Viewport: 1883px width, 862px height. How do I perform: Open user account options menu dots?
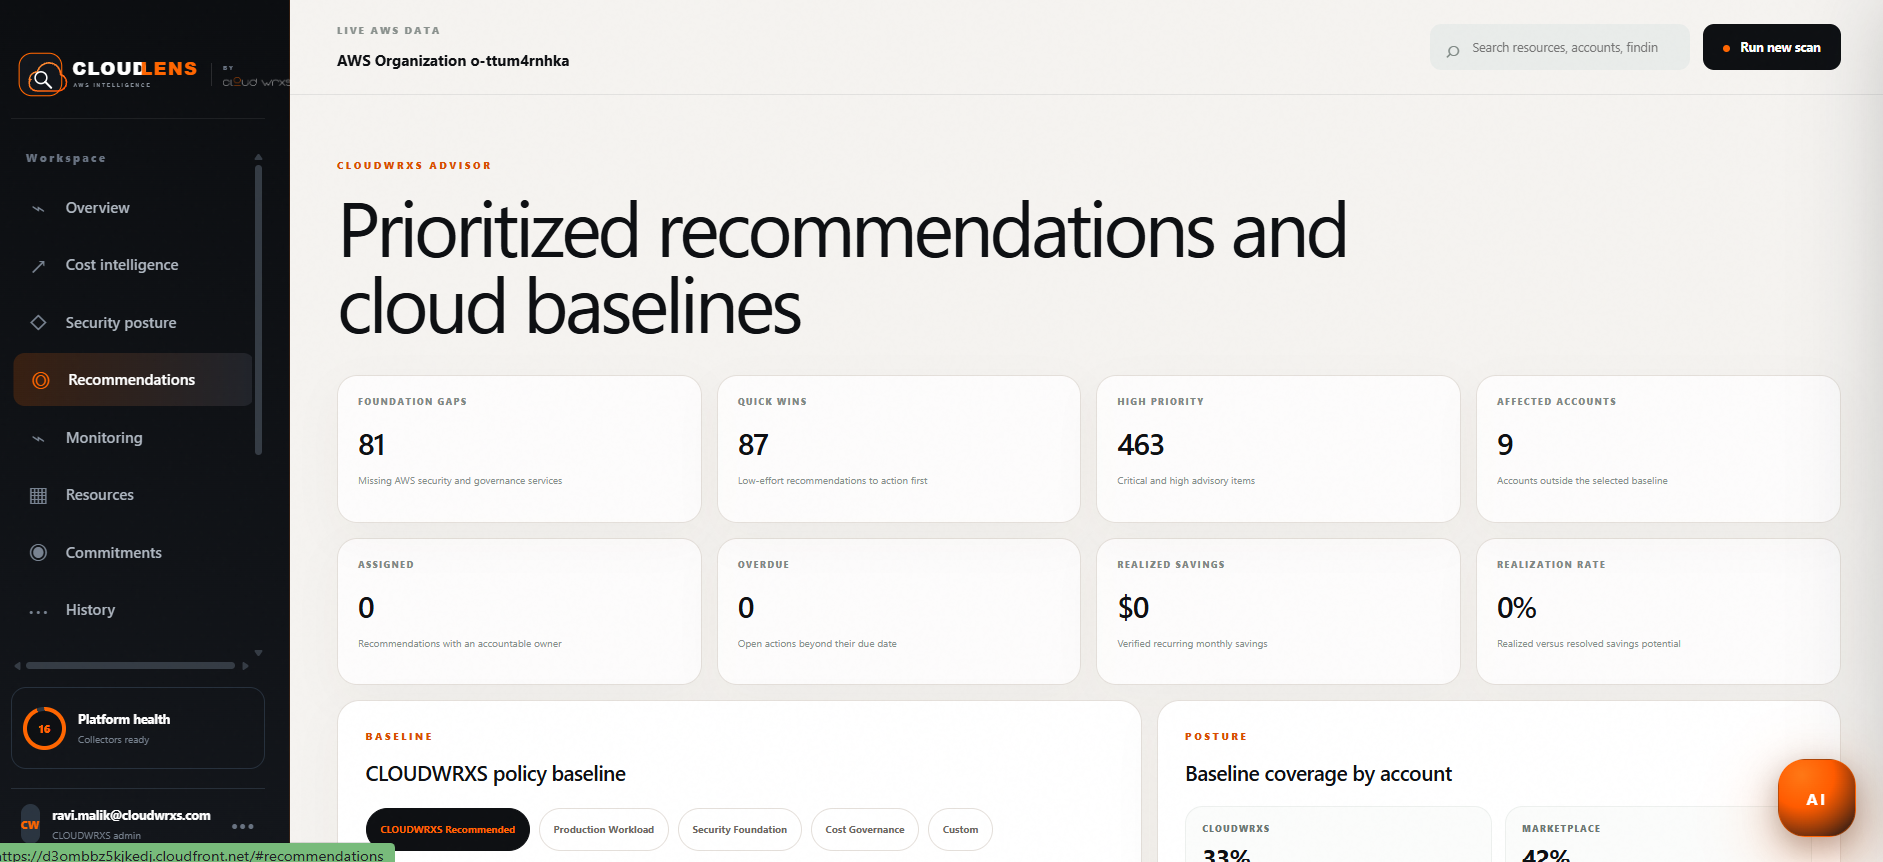point(243,826)
